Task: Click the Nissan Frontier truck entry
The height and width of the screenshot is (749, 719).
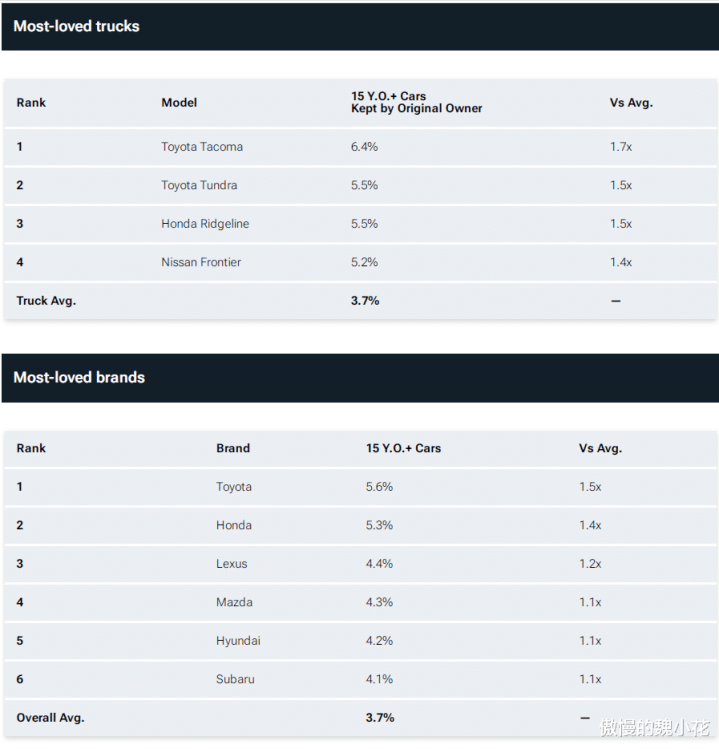Action: 201,262
